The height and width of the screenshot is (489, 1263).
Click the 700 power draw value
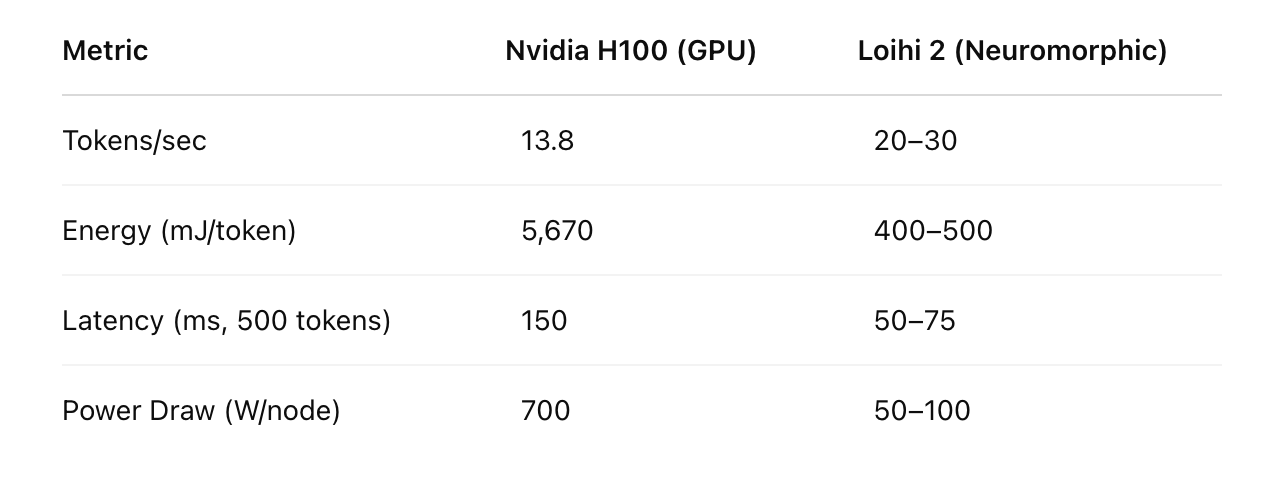tap(545, 411)
